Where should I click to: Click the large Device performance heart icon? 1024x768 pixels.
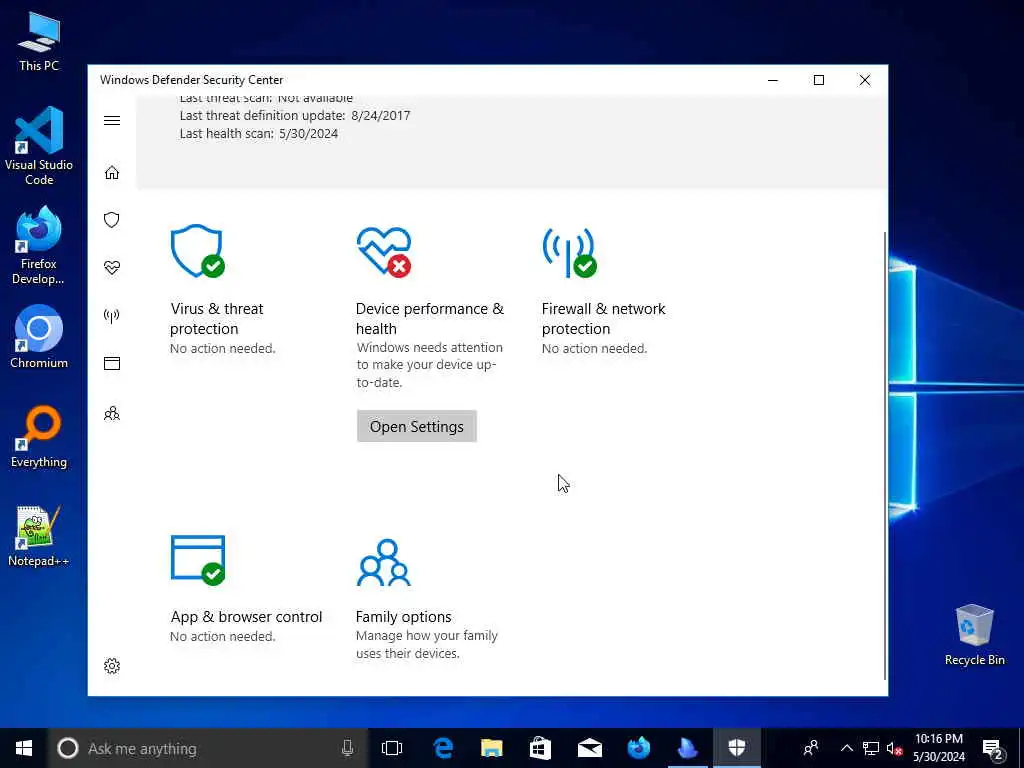[x=384, y=252]
